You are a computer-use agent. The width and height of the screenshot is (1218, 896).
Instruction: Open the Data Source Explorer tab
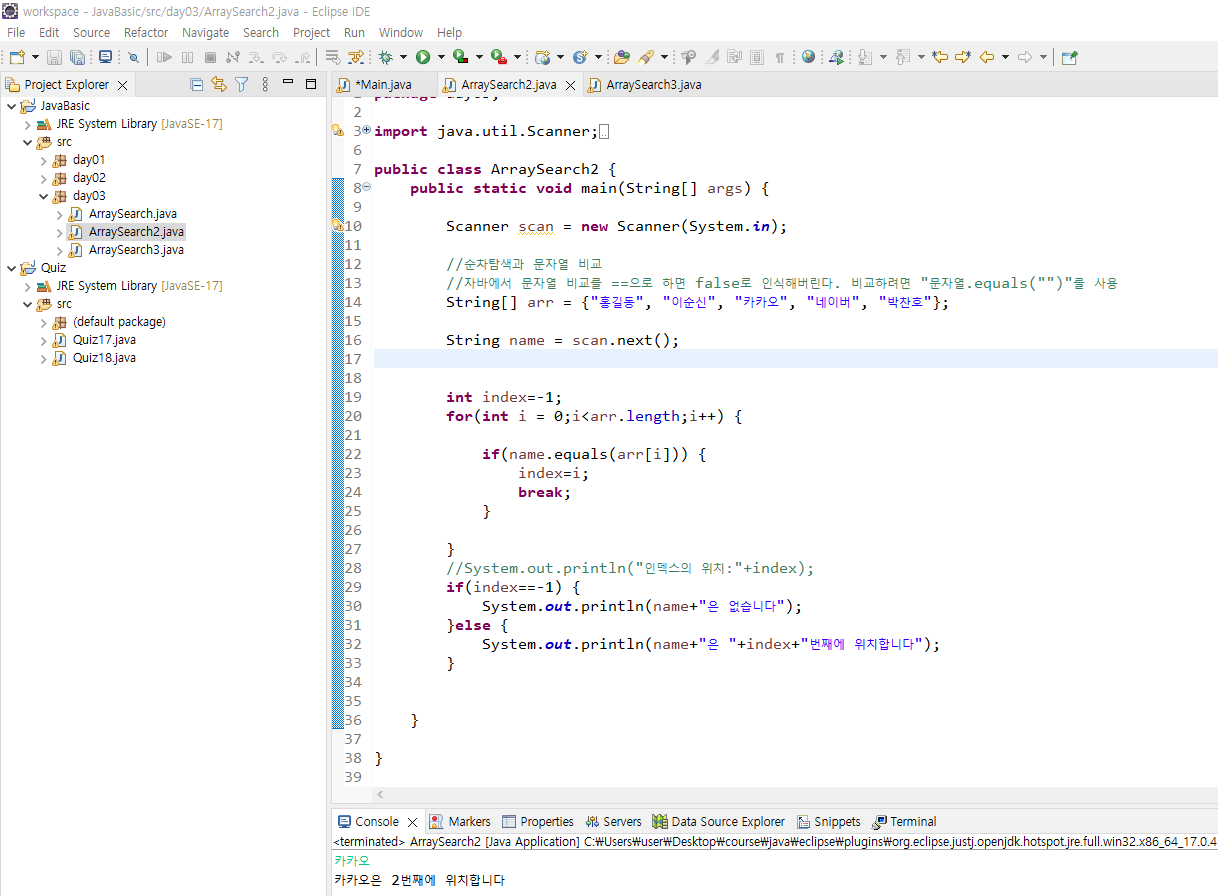pos(719,822)
